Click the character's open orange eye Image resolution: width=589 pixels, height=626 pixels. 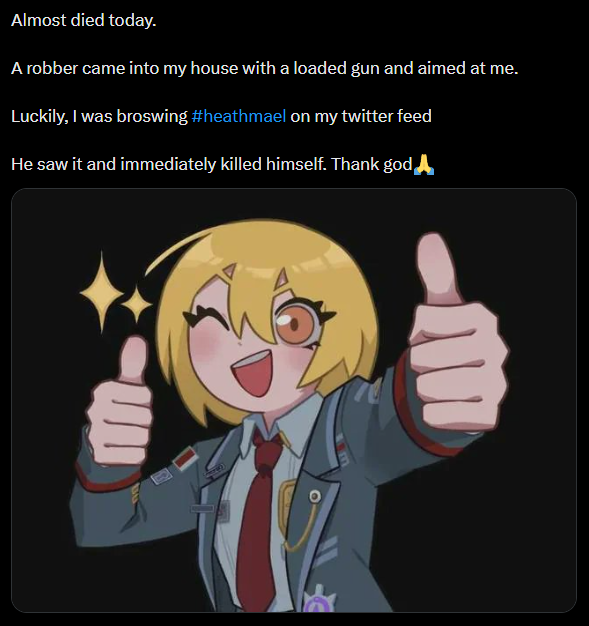pos(296,323)
